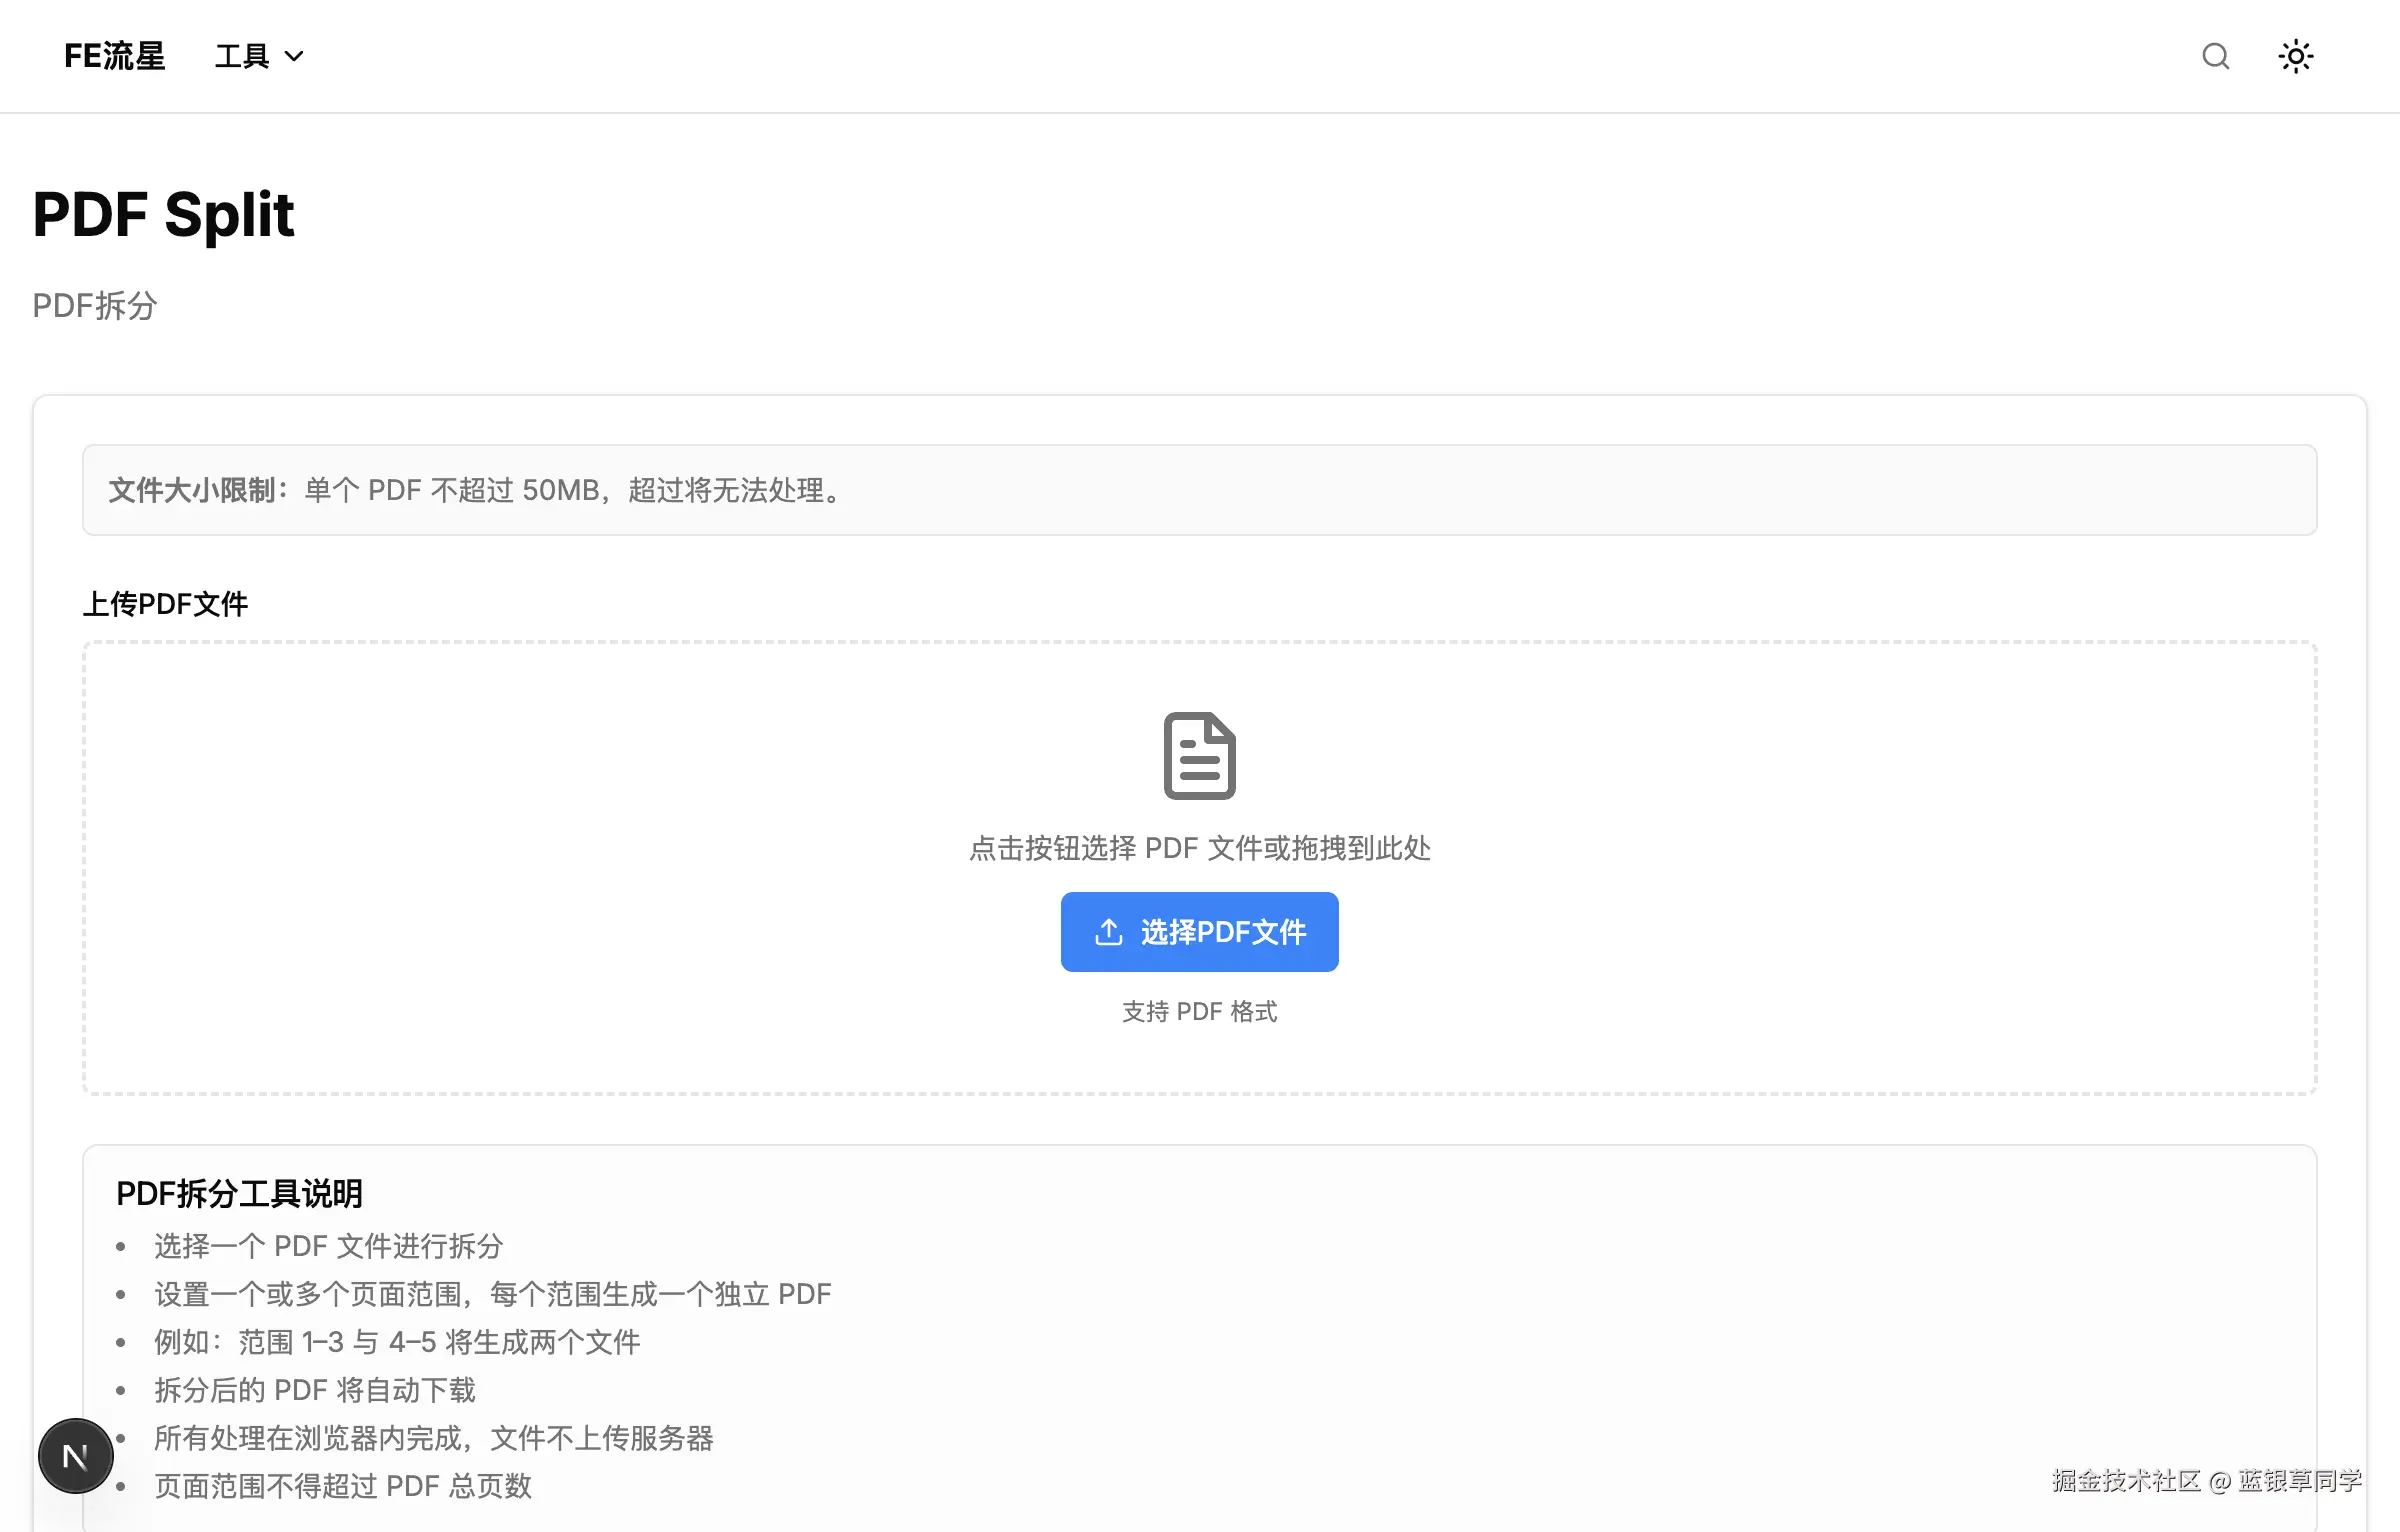Select FE流星 in the menu bar

tap(114, 56)
